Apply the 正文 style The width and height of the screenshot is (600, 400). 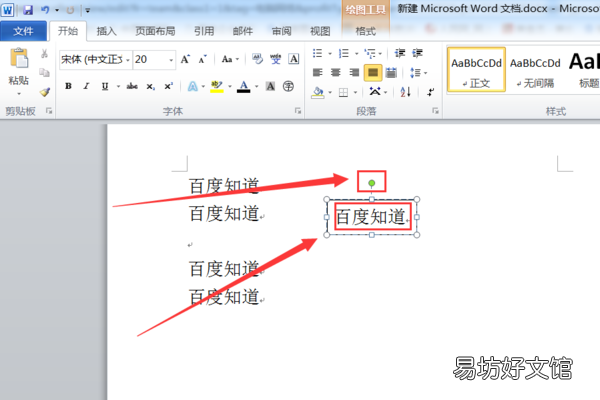(x=476, y=70)
